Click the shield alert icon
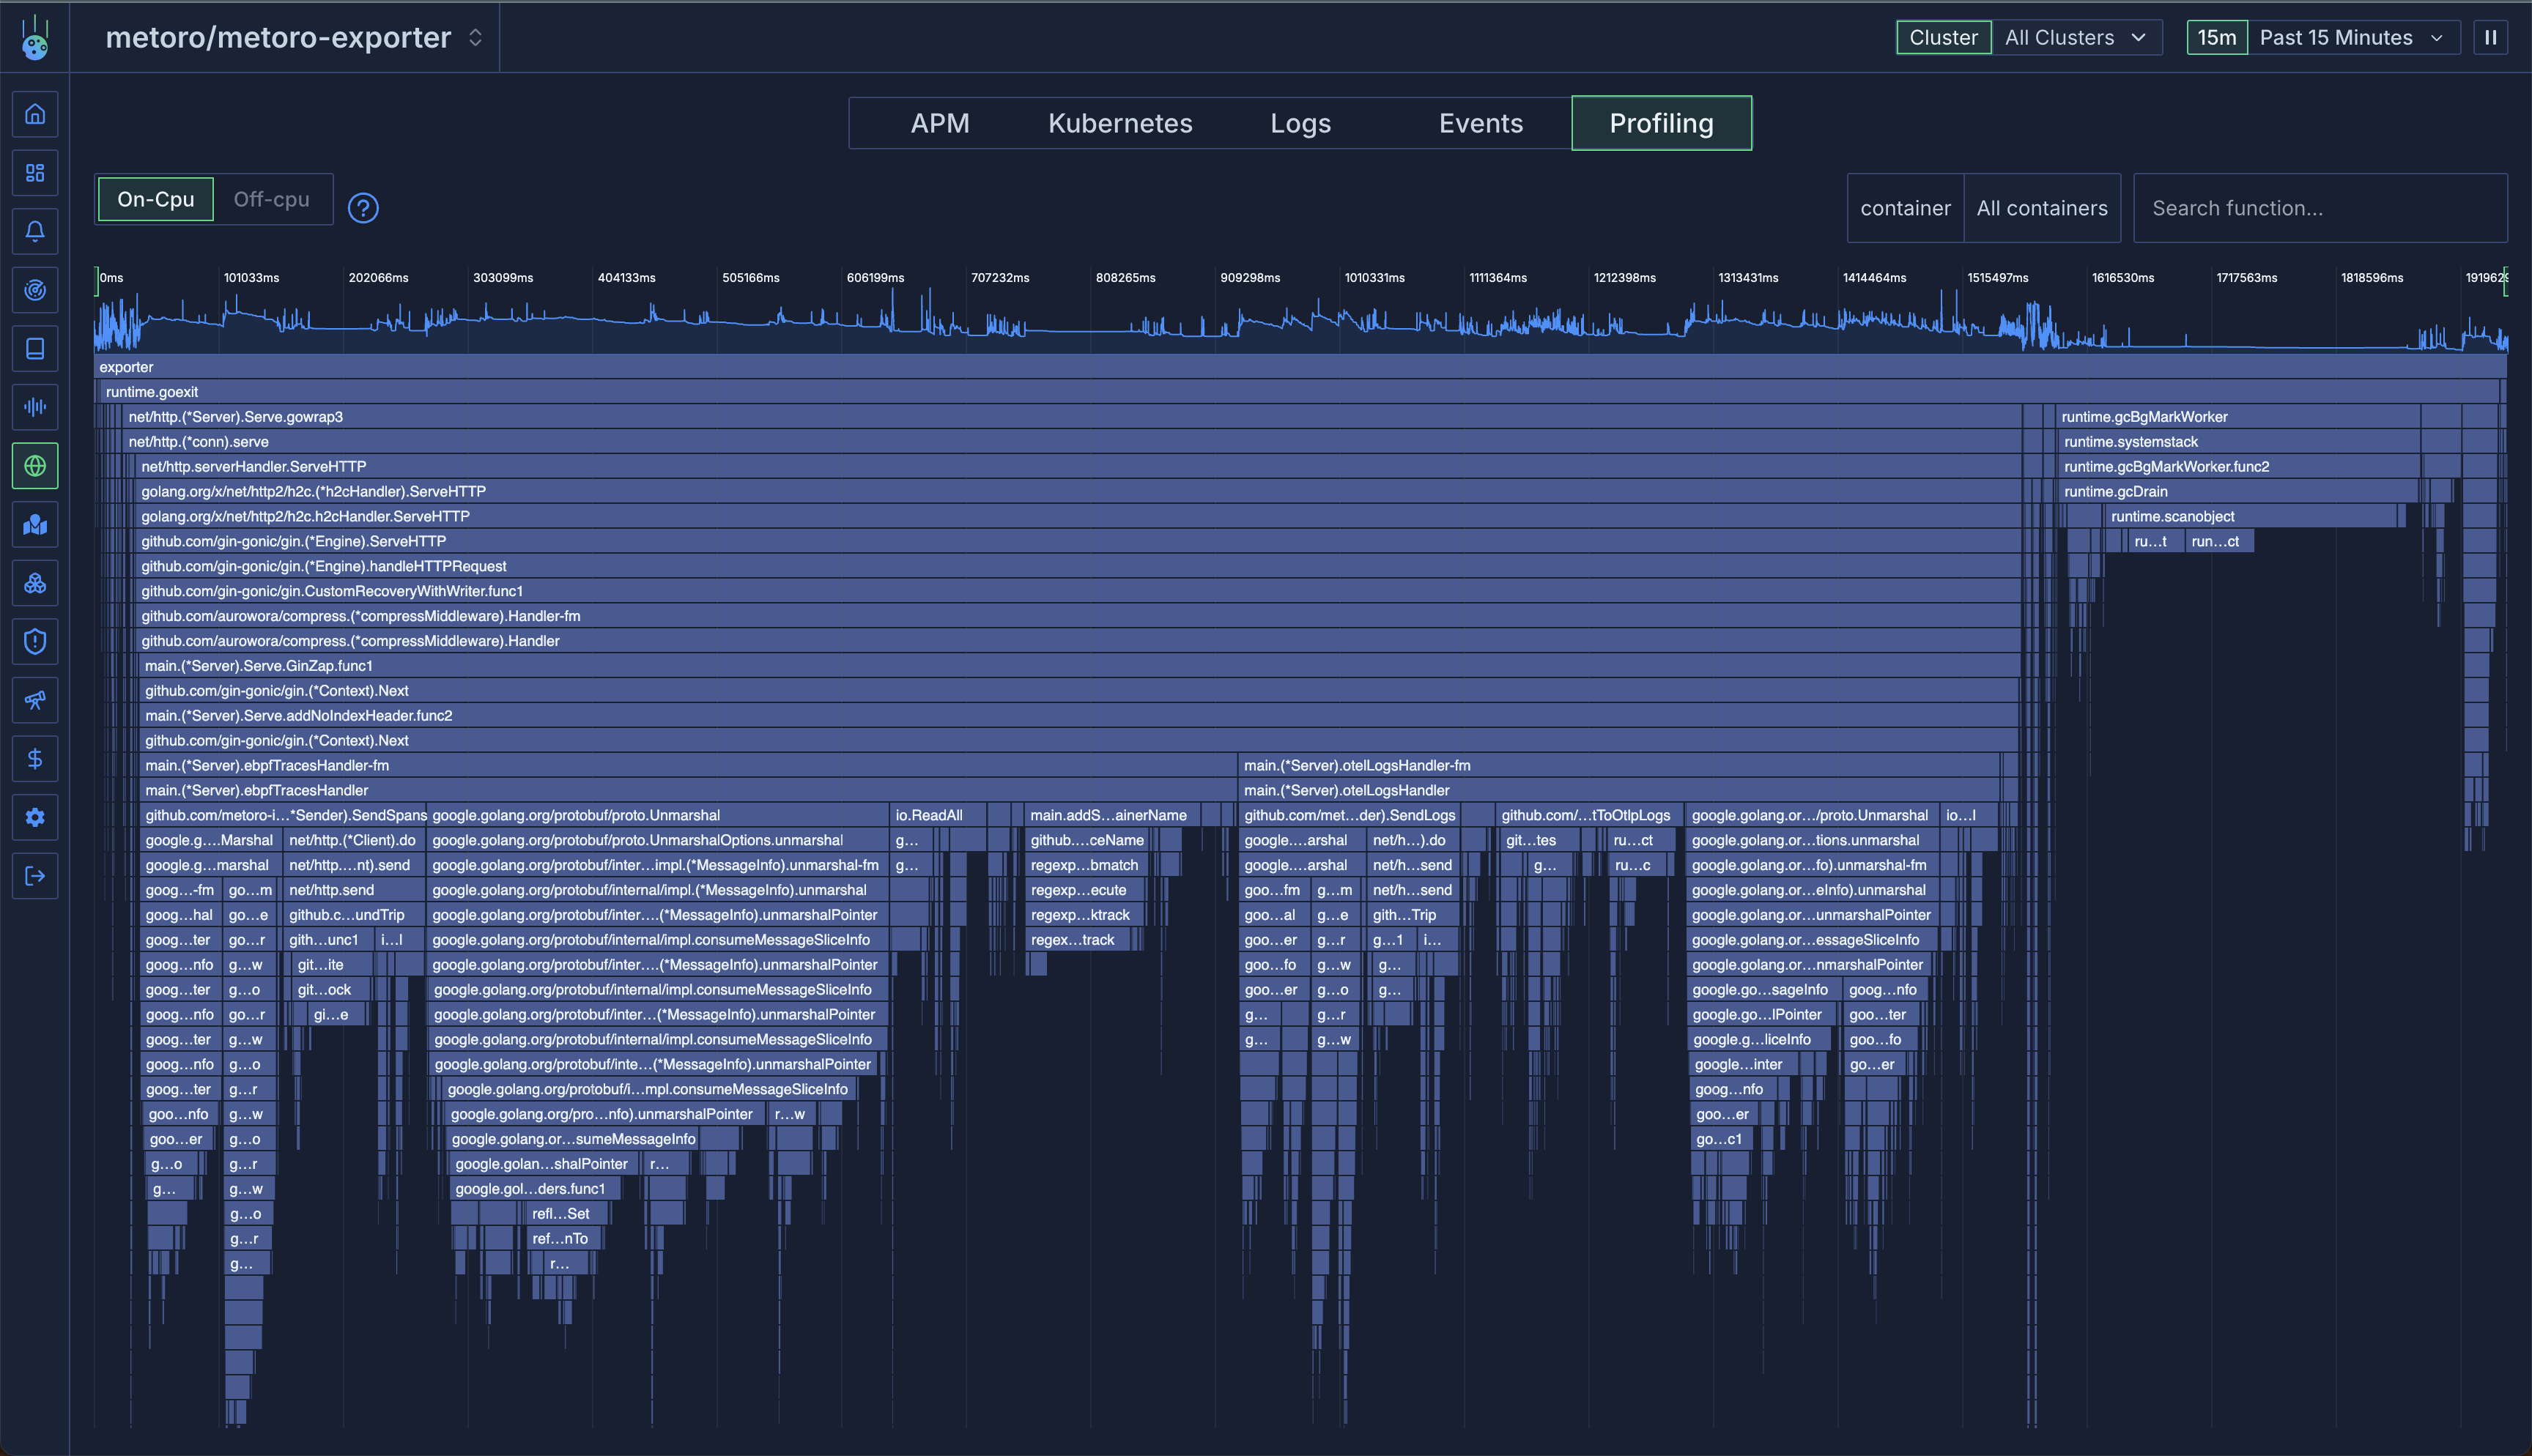This screenshot has height=1456, width=2532. [35, 642]
